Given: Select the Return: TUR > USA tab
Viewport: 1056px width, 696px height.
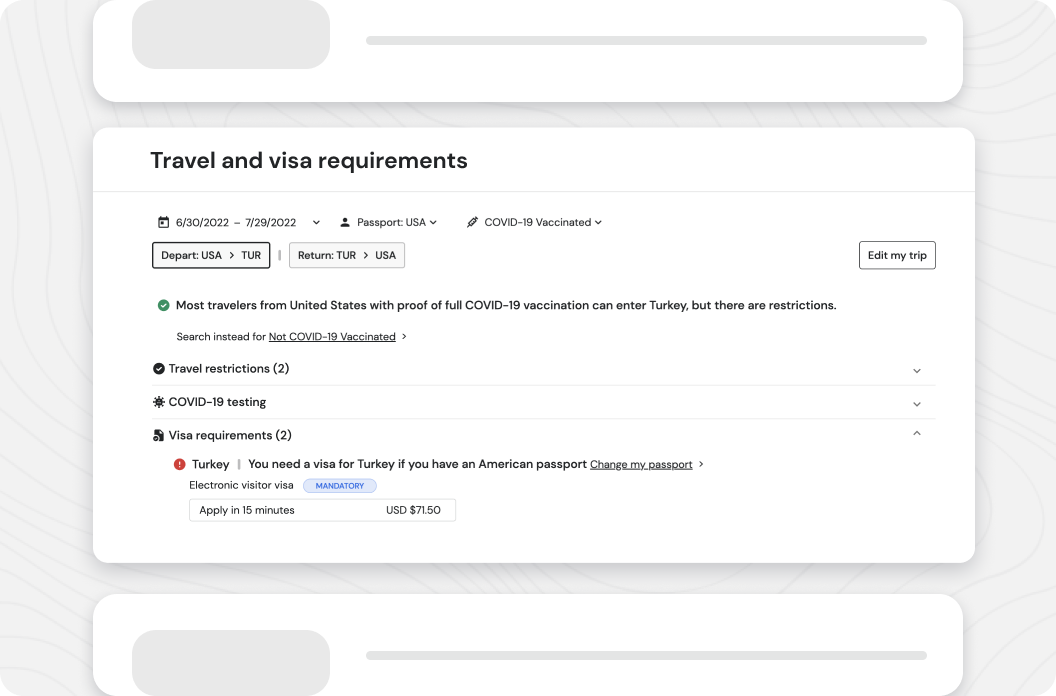Looking at the screenshot, I should click(x=347, y=255).
